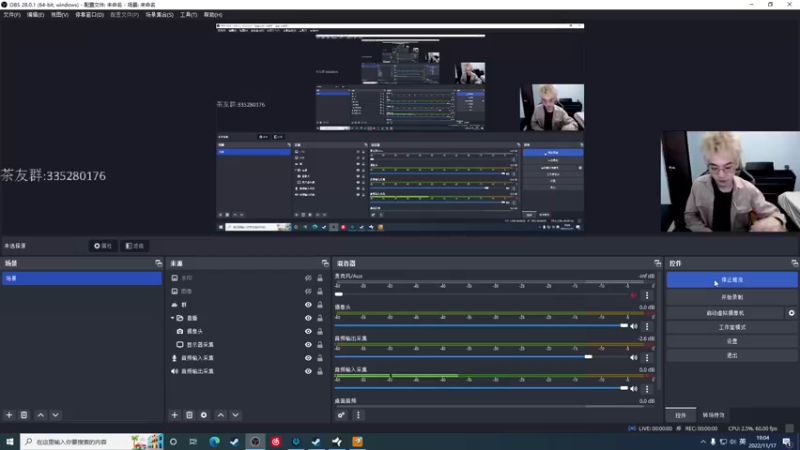This screenshot has height=450, width=800.
Task: Open the Windows Start menu
Action: (x=10, y=441)
